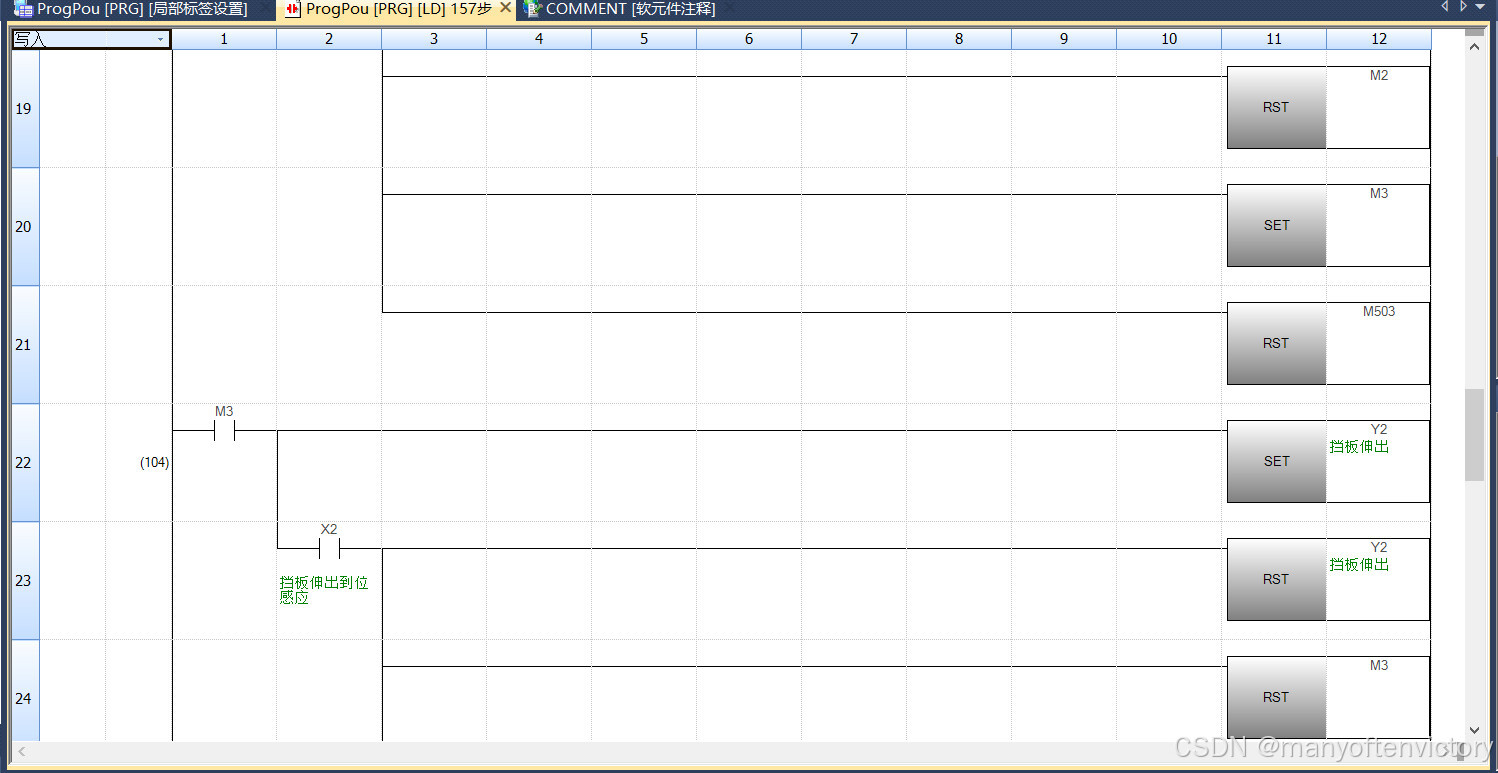Viewport: 1498px width, 773px height.
Task: Switch to ProgPou 局部标签设置 tab
Action: pyautogui.click(x=142, y=9)
